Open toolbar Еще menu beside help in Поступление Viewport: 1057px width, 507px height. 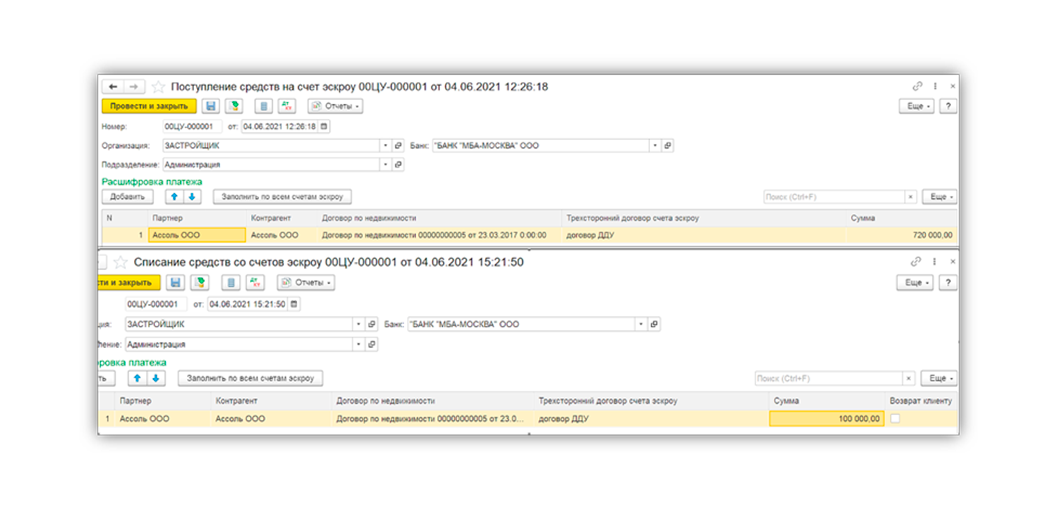[917, 107]
